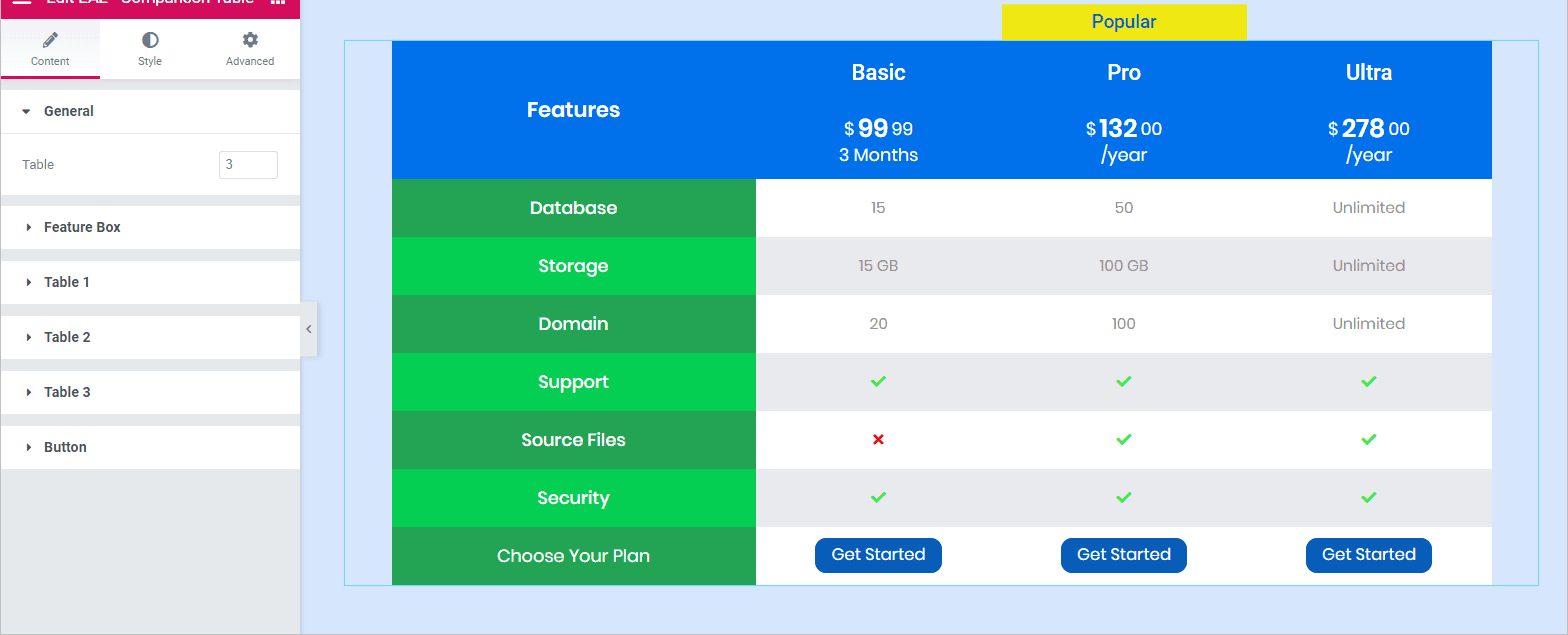
Task: Click Get Started under the Basic plan
Action: (878, 555)
